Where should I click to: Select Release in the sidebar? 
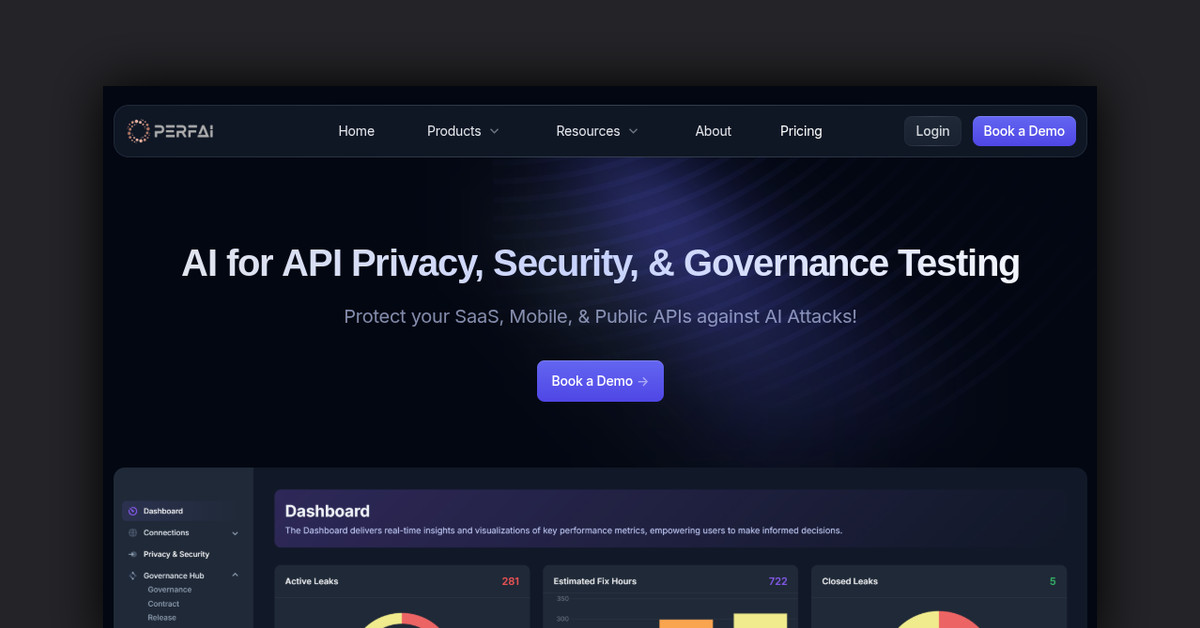162,618
